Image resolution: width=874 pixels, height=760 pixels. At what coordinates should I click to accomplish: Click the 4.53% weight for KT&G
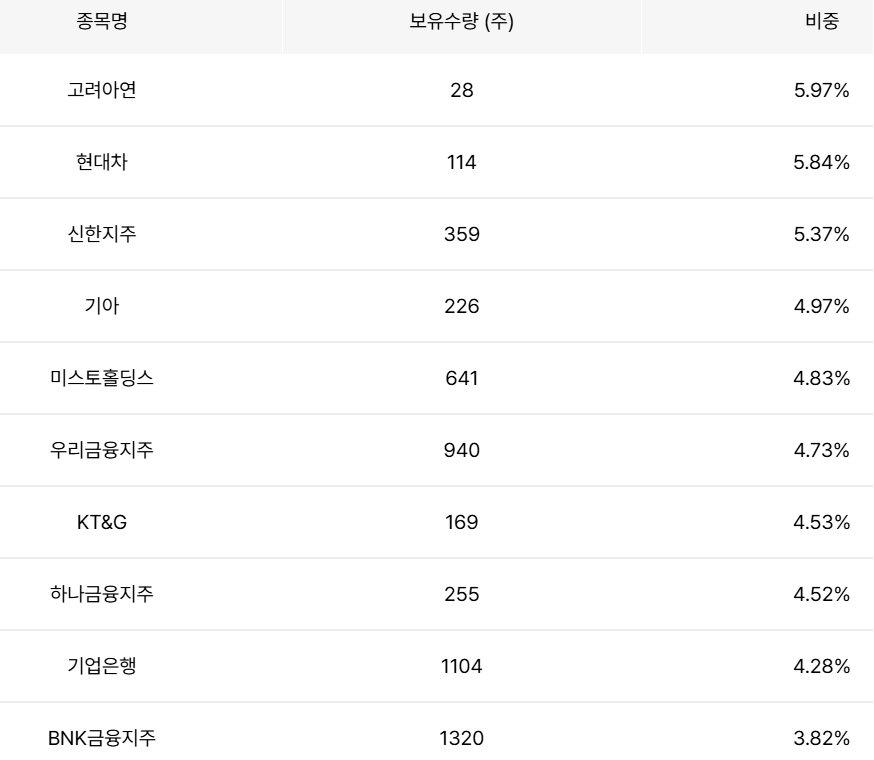822,522
